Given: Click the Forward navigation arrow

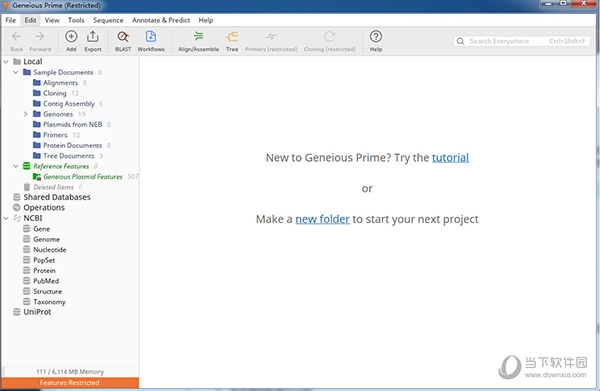Looking at the screenshot, I should tap(40, 37).
